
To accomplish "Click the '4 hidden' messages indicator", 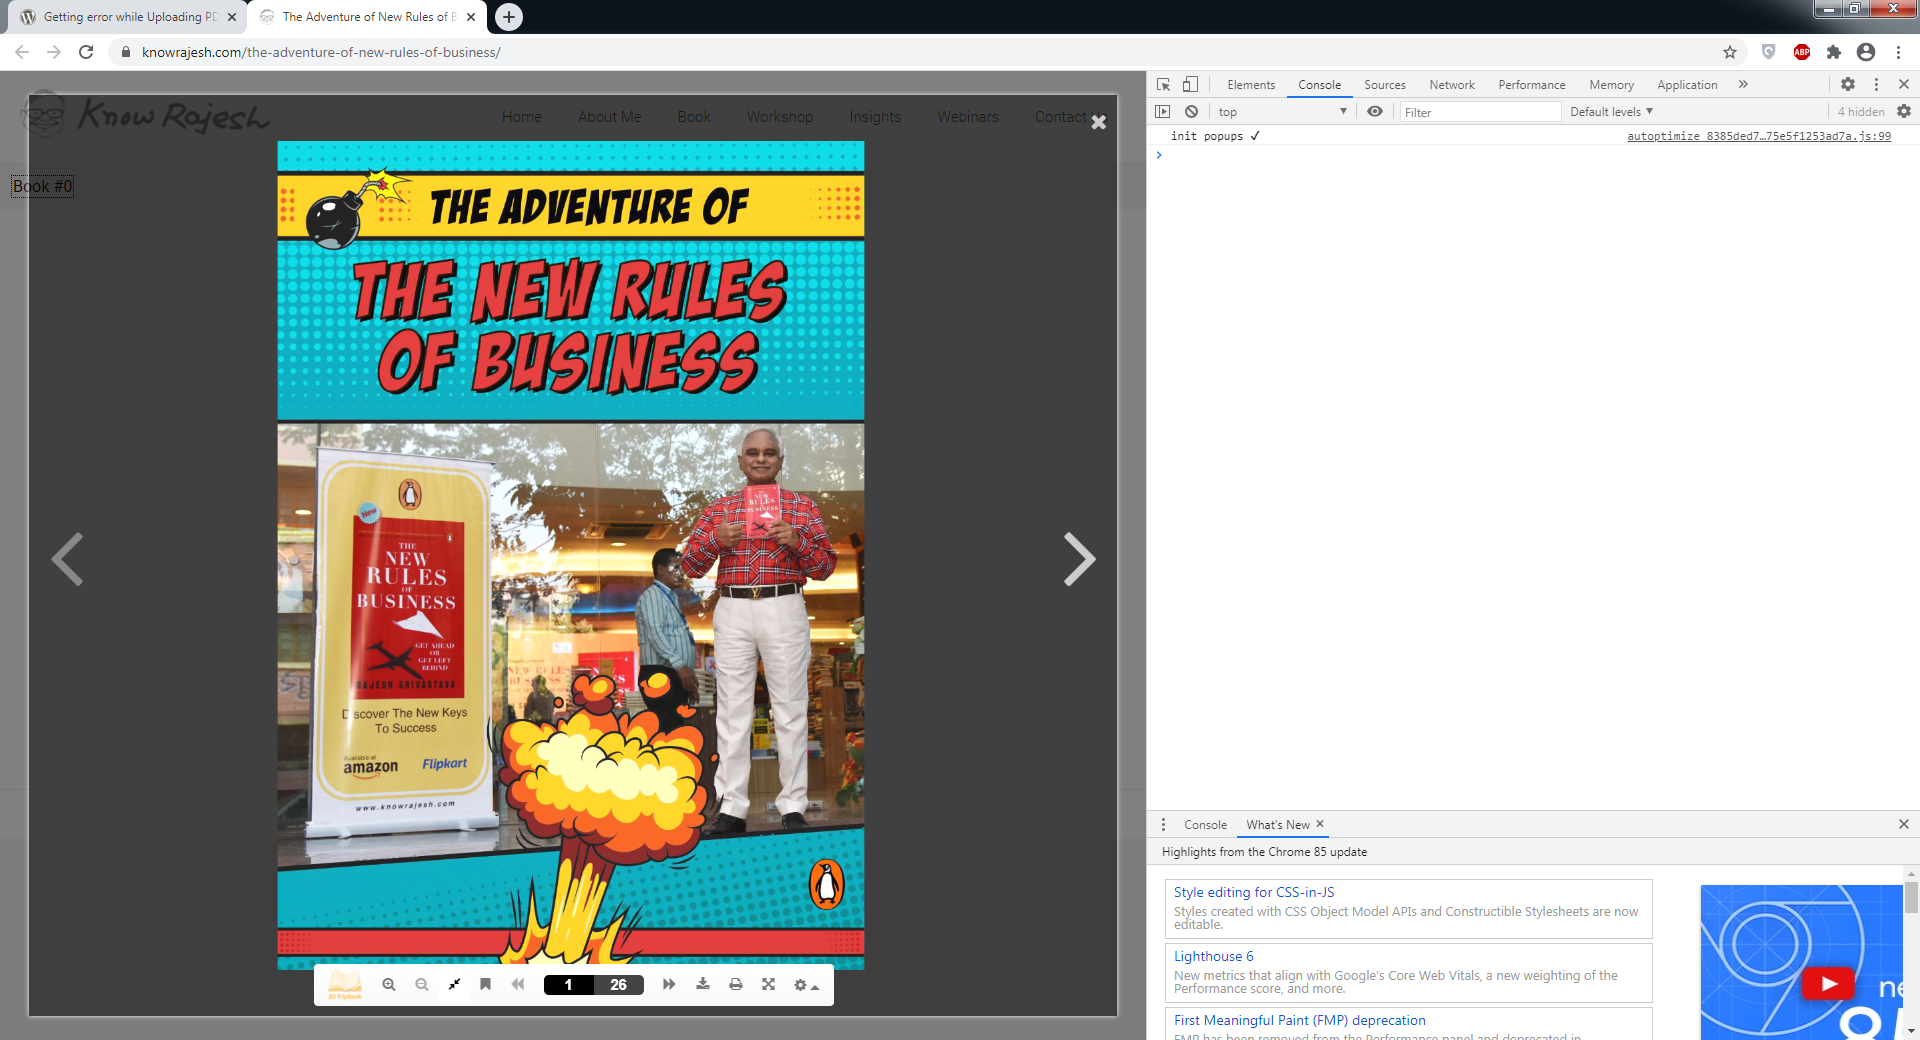I will (1861, 112).
